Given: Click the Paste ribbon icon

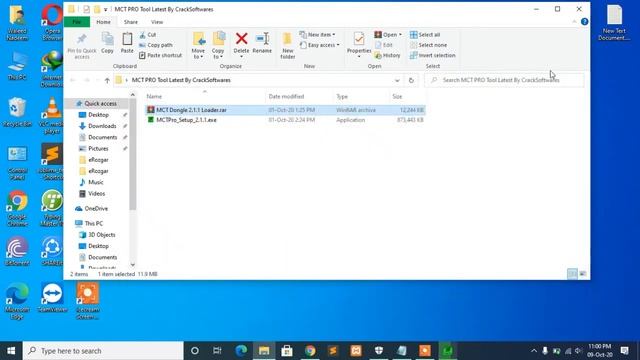Looking at the screenshot, I should (x=127, y=43).
